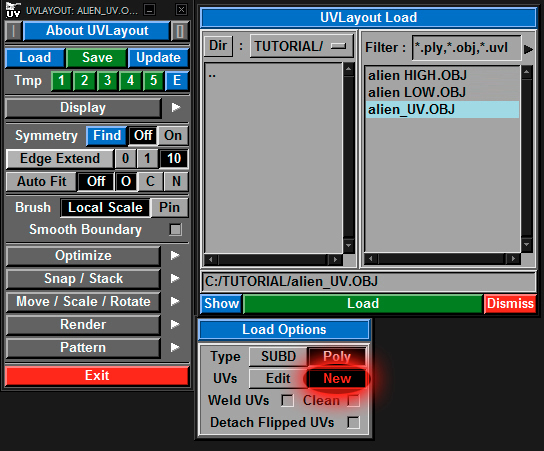Set Auto Fit to C
Viewport: 544px width, 451px height.
click(x=150, y=182)
